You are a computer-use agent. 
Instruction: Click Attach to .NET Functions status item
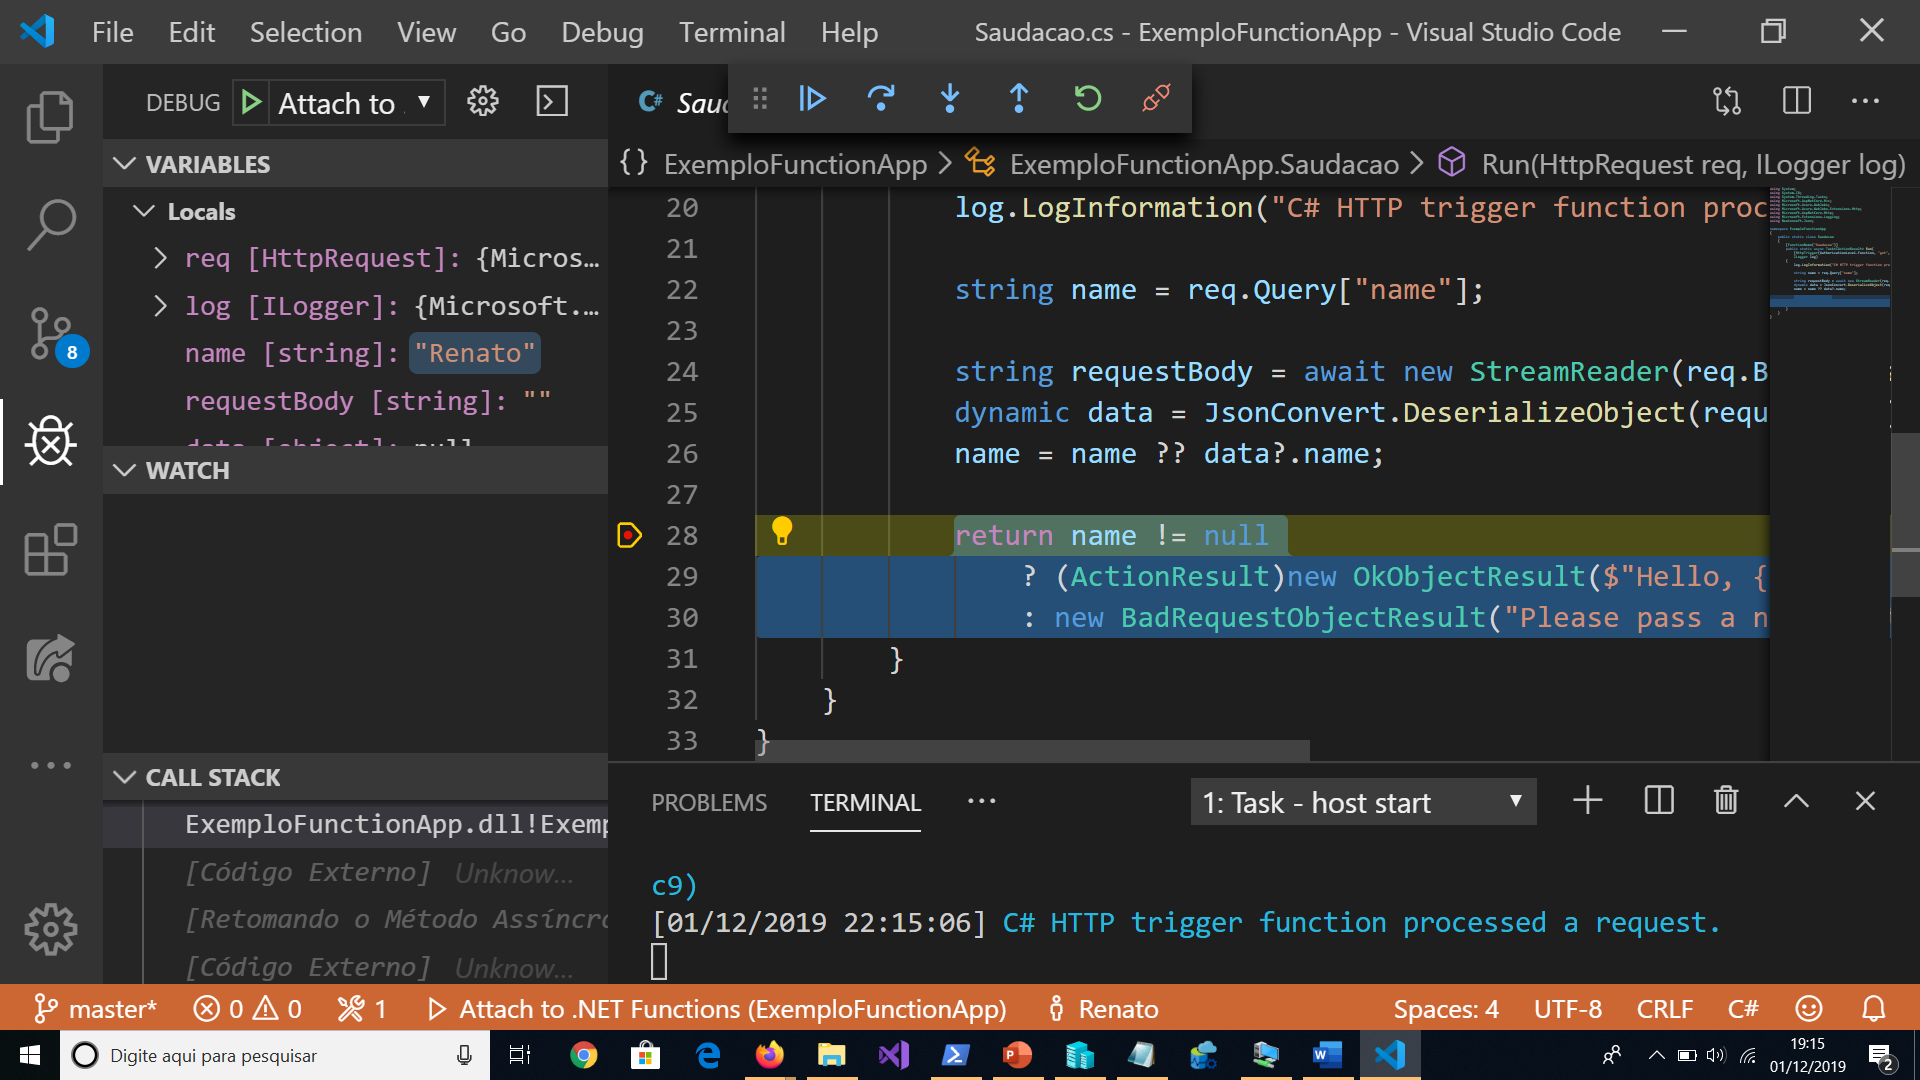[716, 1009]
